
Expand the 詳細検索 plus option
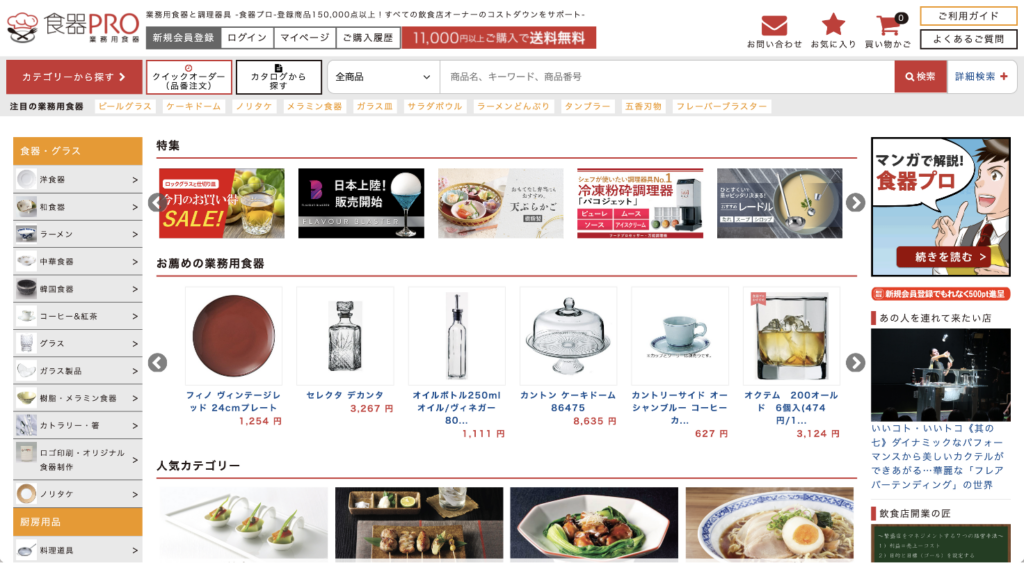pyautogui.click(x=982, y=76)
